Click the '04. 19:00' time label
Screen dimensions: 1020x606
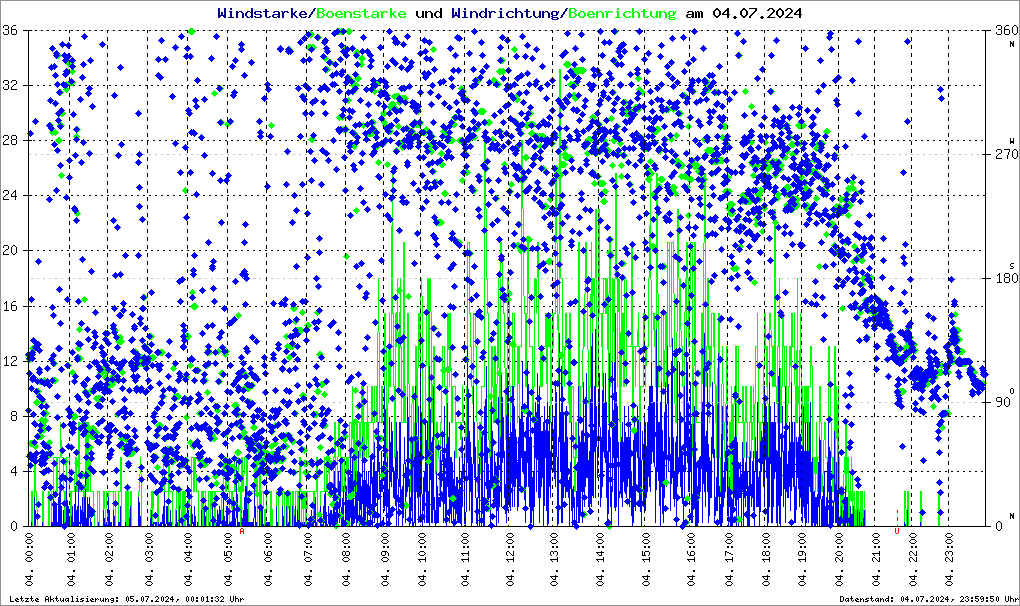click(803, 559)
